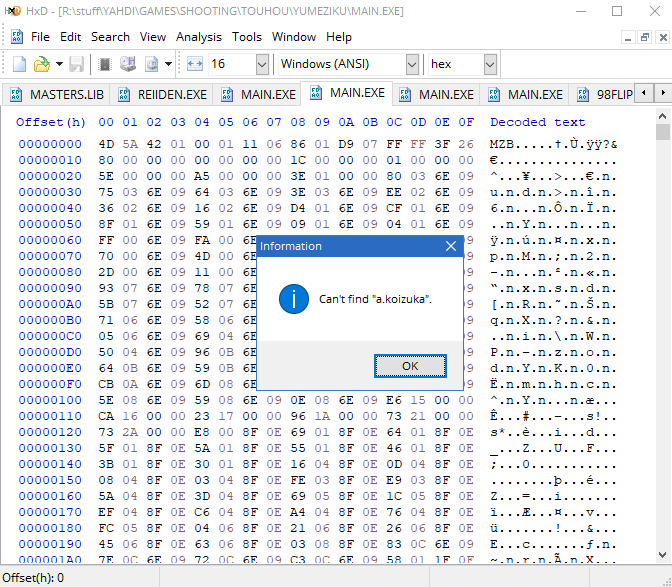Click the Open RAM memory chip icon

pos(105,64)
